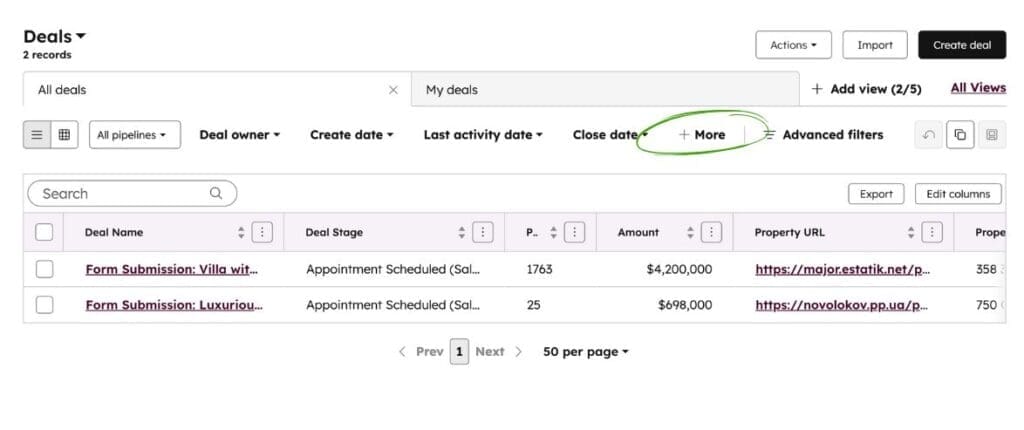The image size is (1024, 430).
Task: Expand the 50 per page dropdown
Action: pyautogui.click(x=585, y=352)
